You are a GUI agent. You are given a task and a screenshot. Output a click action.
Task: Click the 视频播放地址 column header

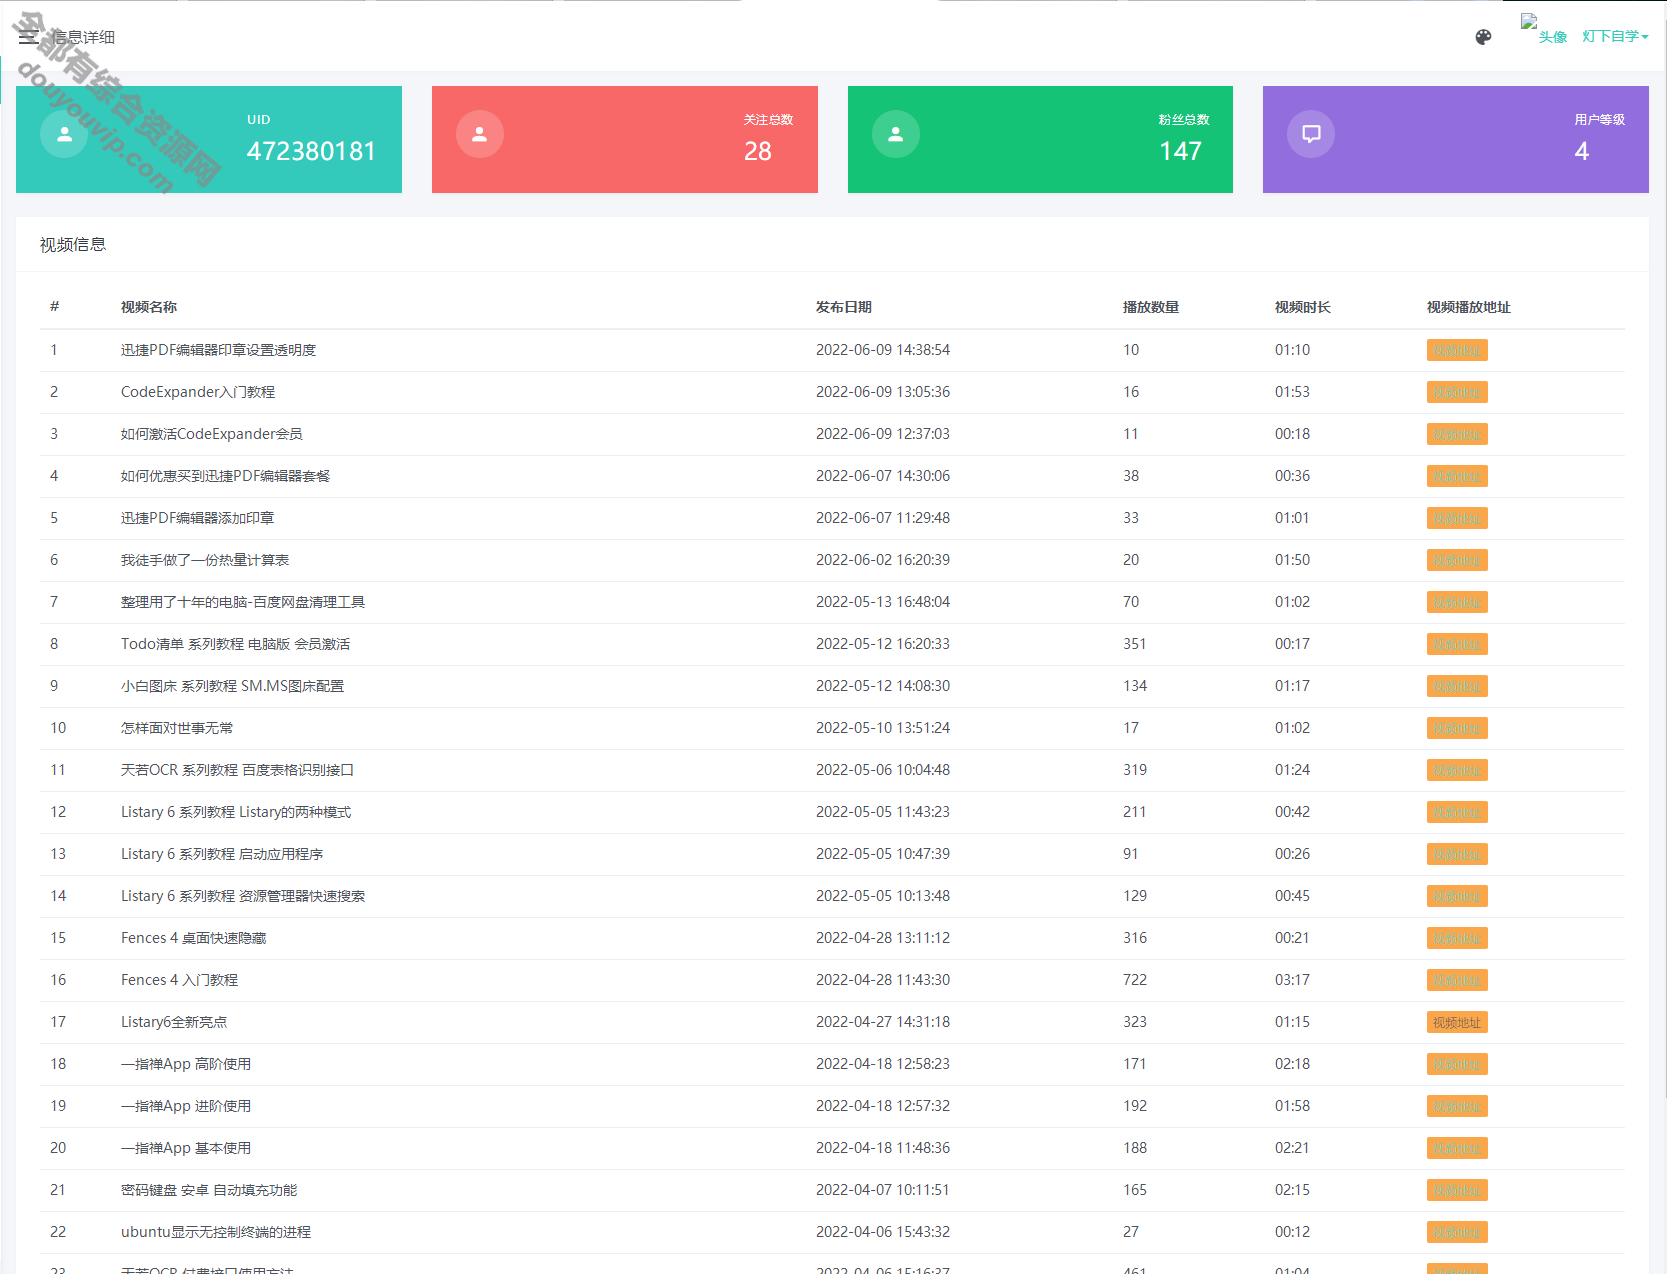[x=1469, y=307]
